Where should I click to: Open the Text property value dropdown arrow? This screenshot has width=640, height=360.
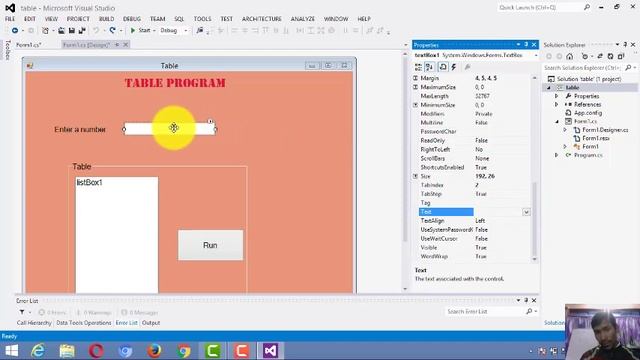[x=526, y=212]
